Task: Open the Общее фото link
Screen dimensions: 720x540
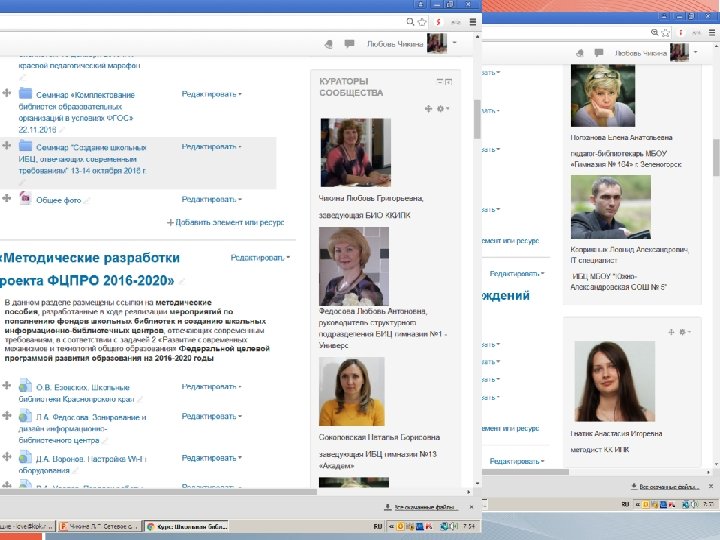Action: 58,200
